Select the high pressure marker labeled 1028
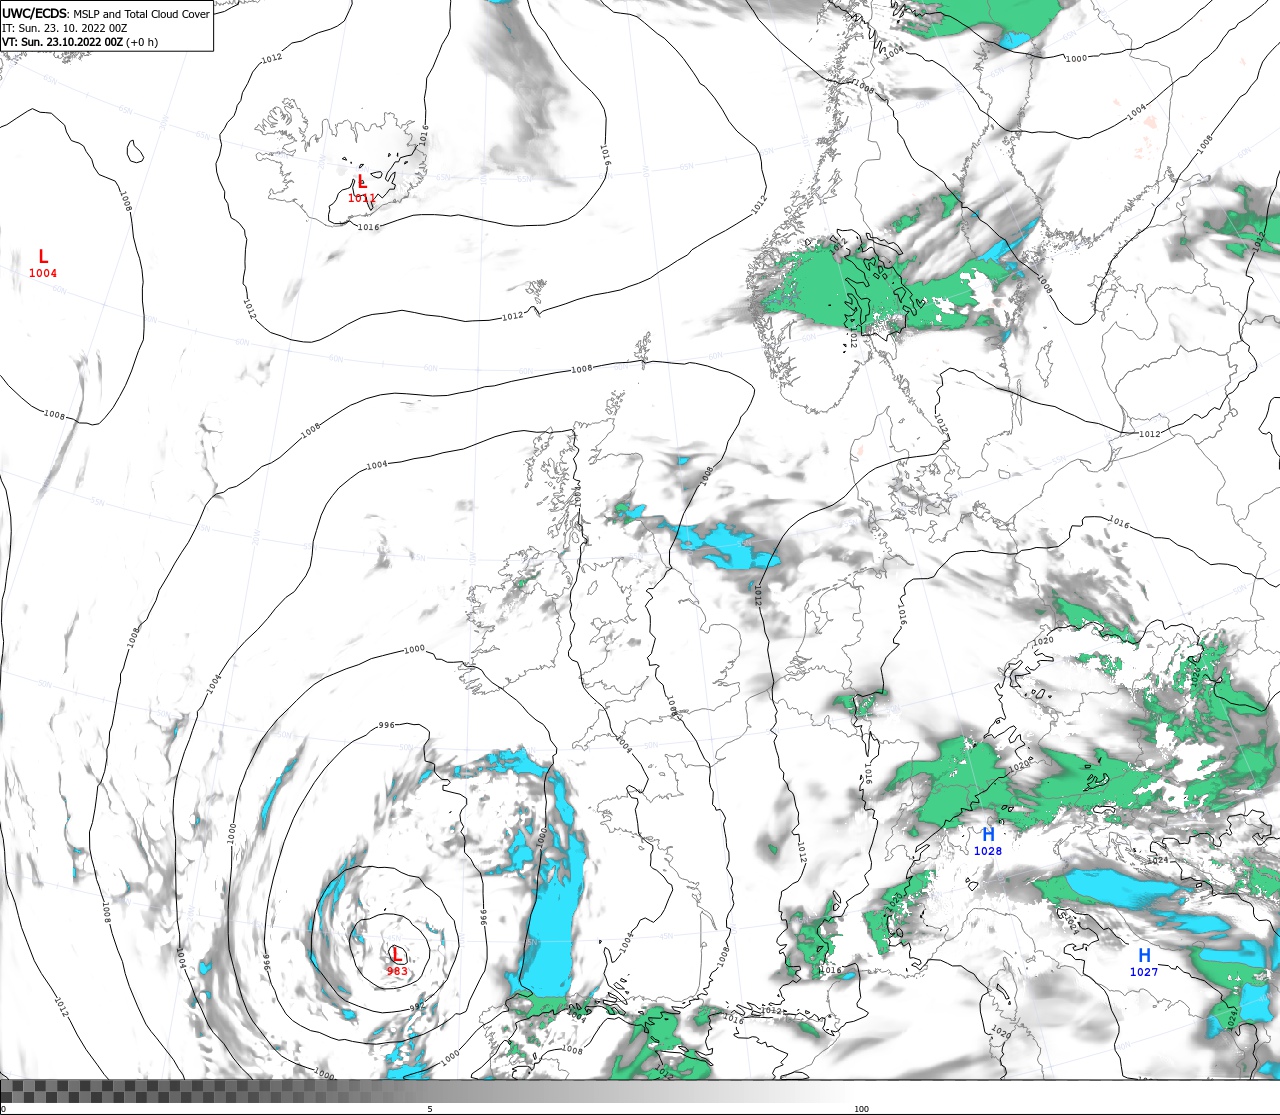Screen dimensions: 1280x1115 (988, 841)
